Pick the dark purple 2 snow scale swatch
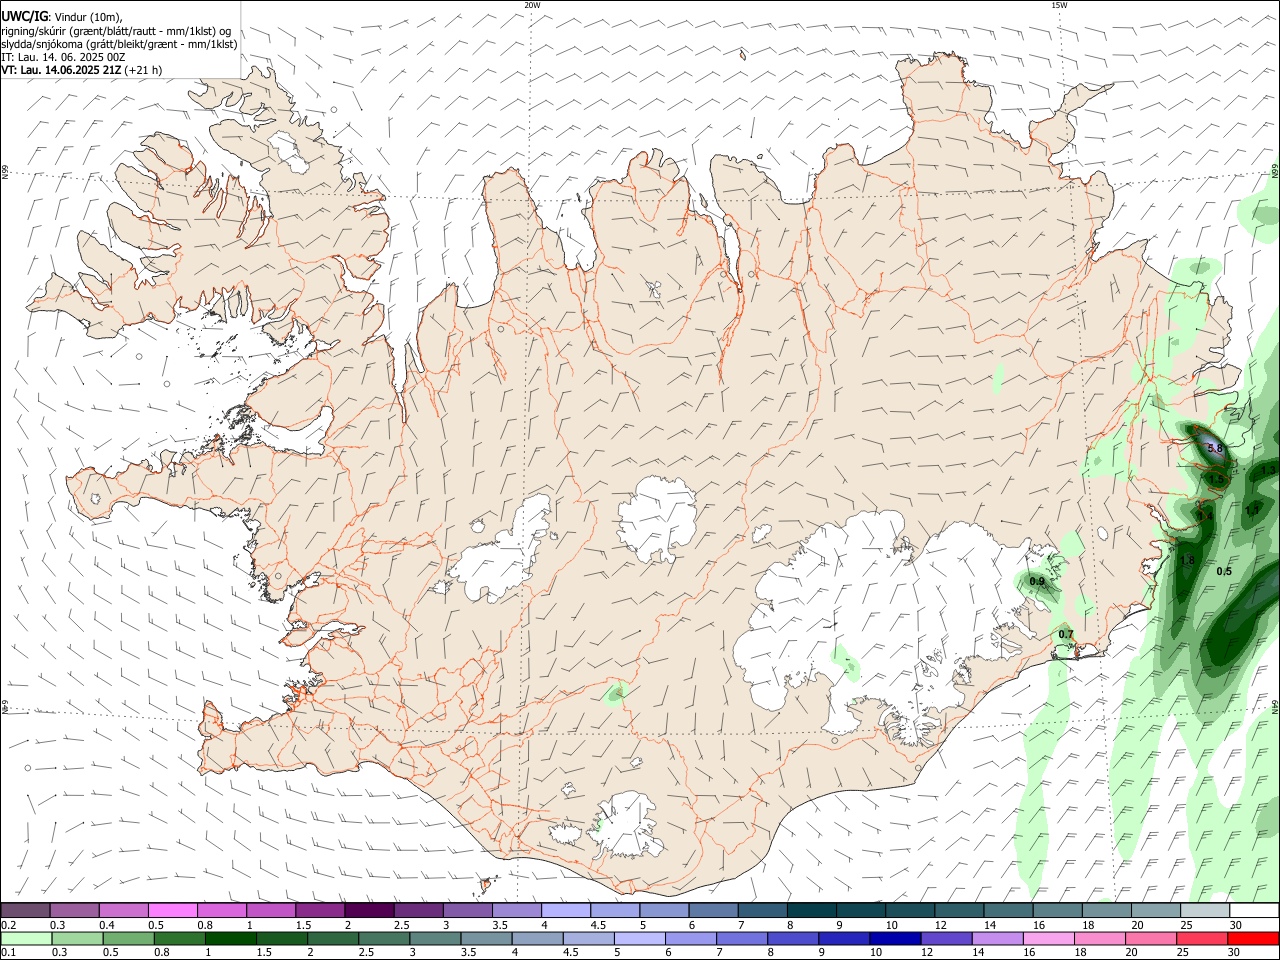 coord(369,910)
